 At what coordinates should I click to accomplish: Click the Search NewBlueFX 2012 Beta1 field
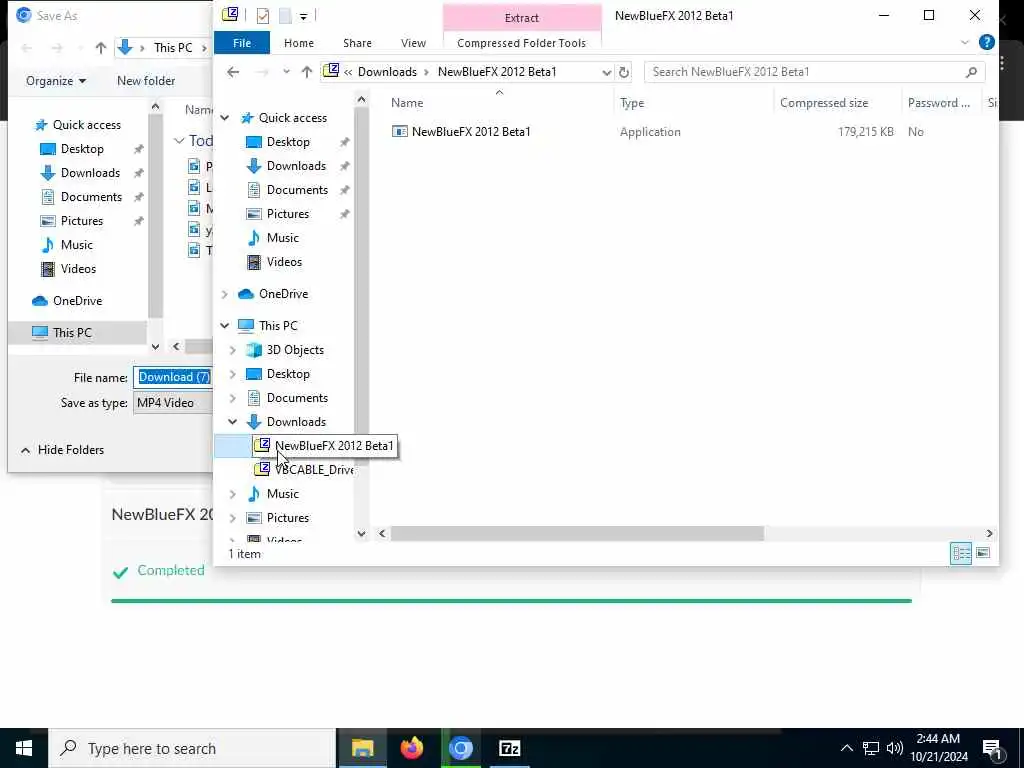pyautogui.click(x=805, y=72)
